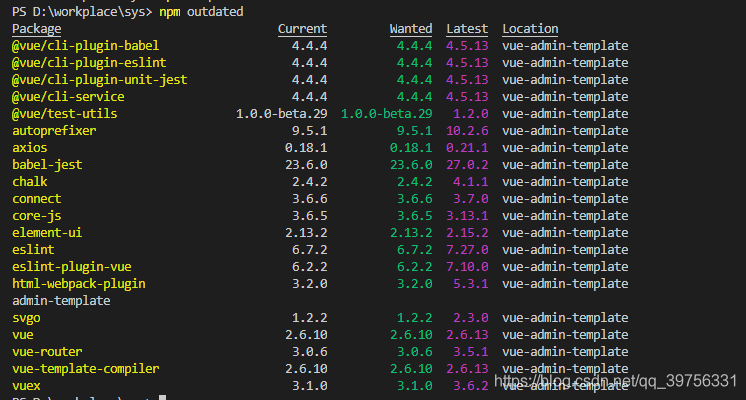This screenshot has width=746, height=400.
Task: Select the 'Package' column header
Action: [37, 29]
